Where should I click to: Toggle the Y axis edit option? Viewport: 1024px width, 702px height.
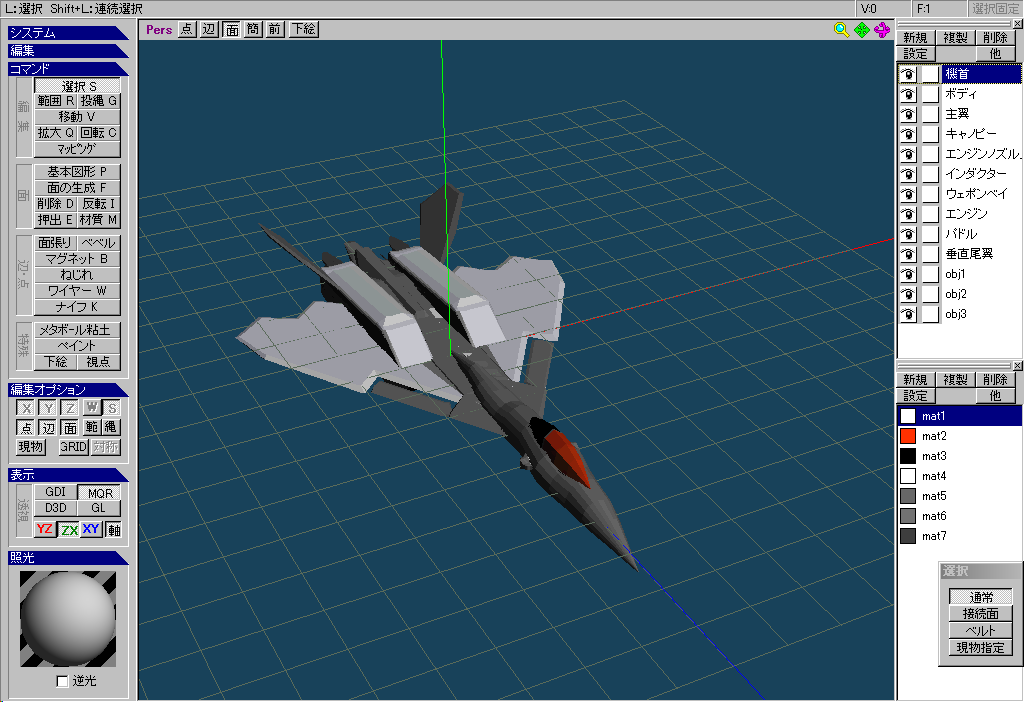(x=48, y=408)
